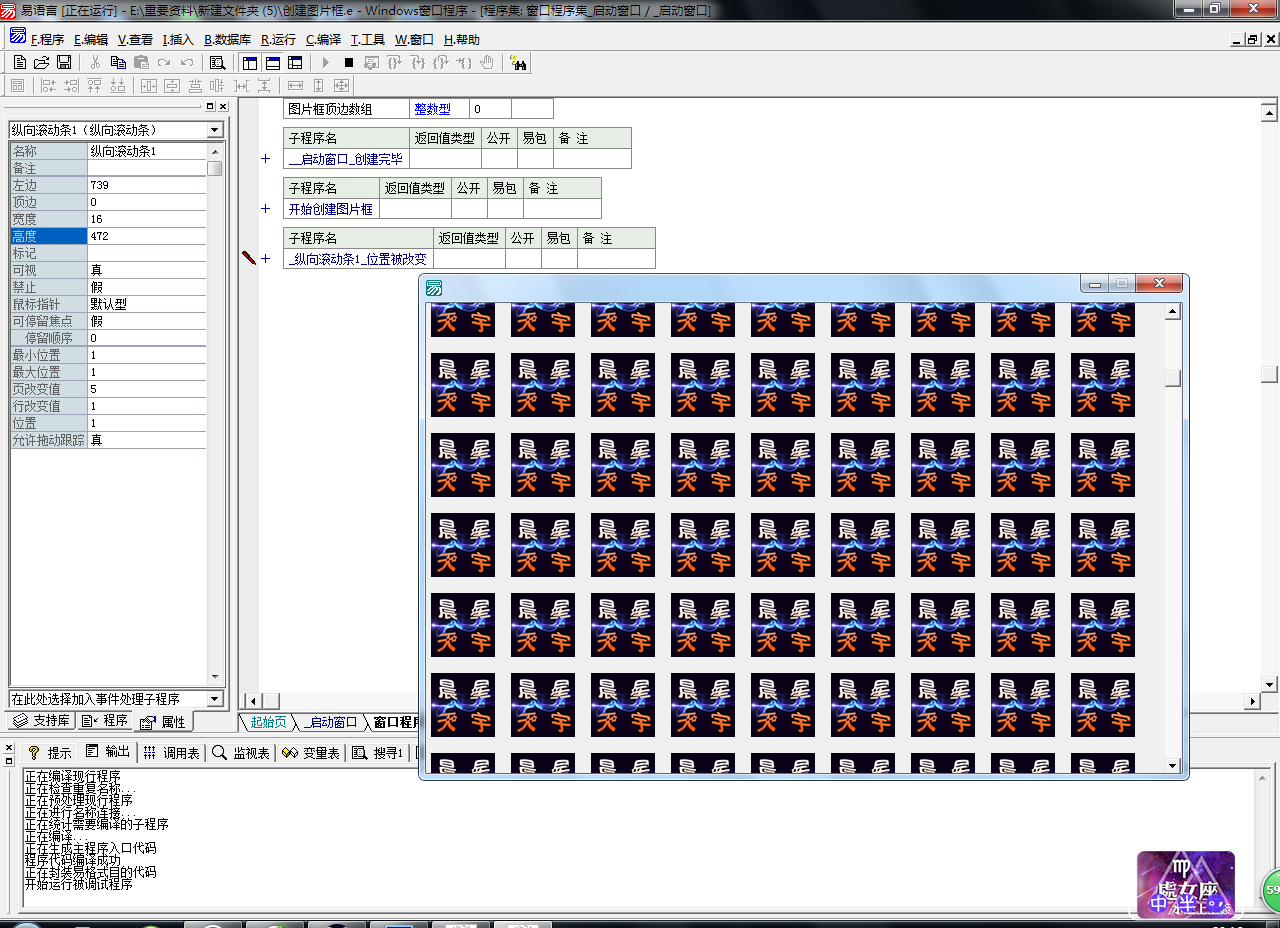The width and height of the screenshot is (1280, 928).
Task: Expand the __启动窗口_创建完毕 subroutine with its plus sign
Action: click(x=265, y=158)
